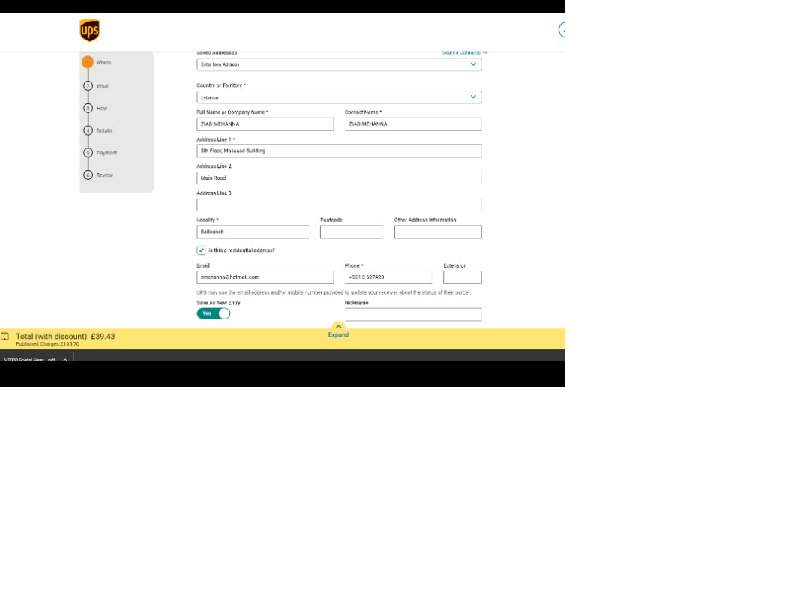Go to step 6 Review circle
This screenshot has width=792, height=612.
(x=88, y=175)
